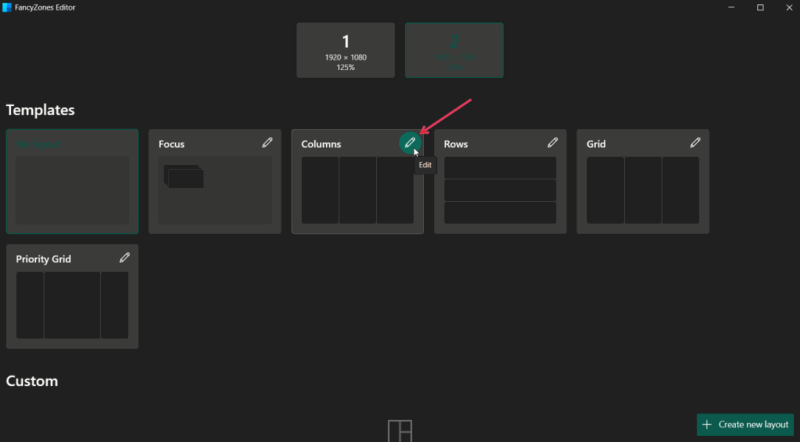
Task: Click the Priority Grid card title
Action: point(45,258)
